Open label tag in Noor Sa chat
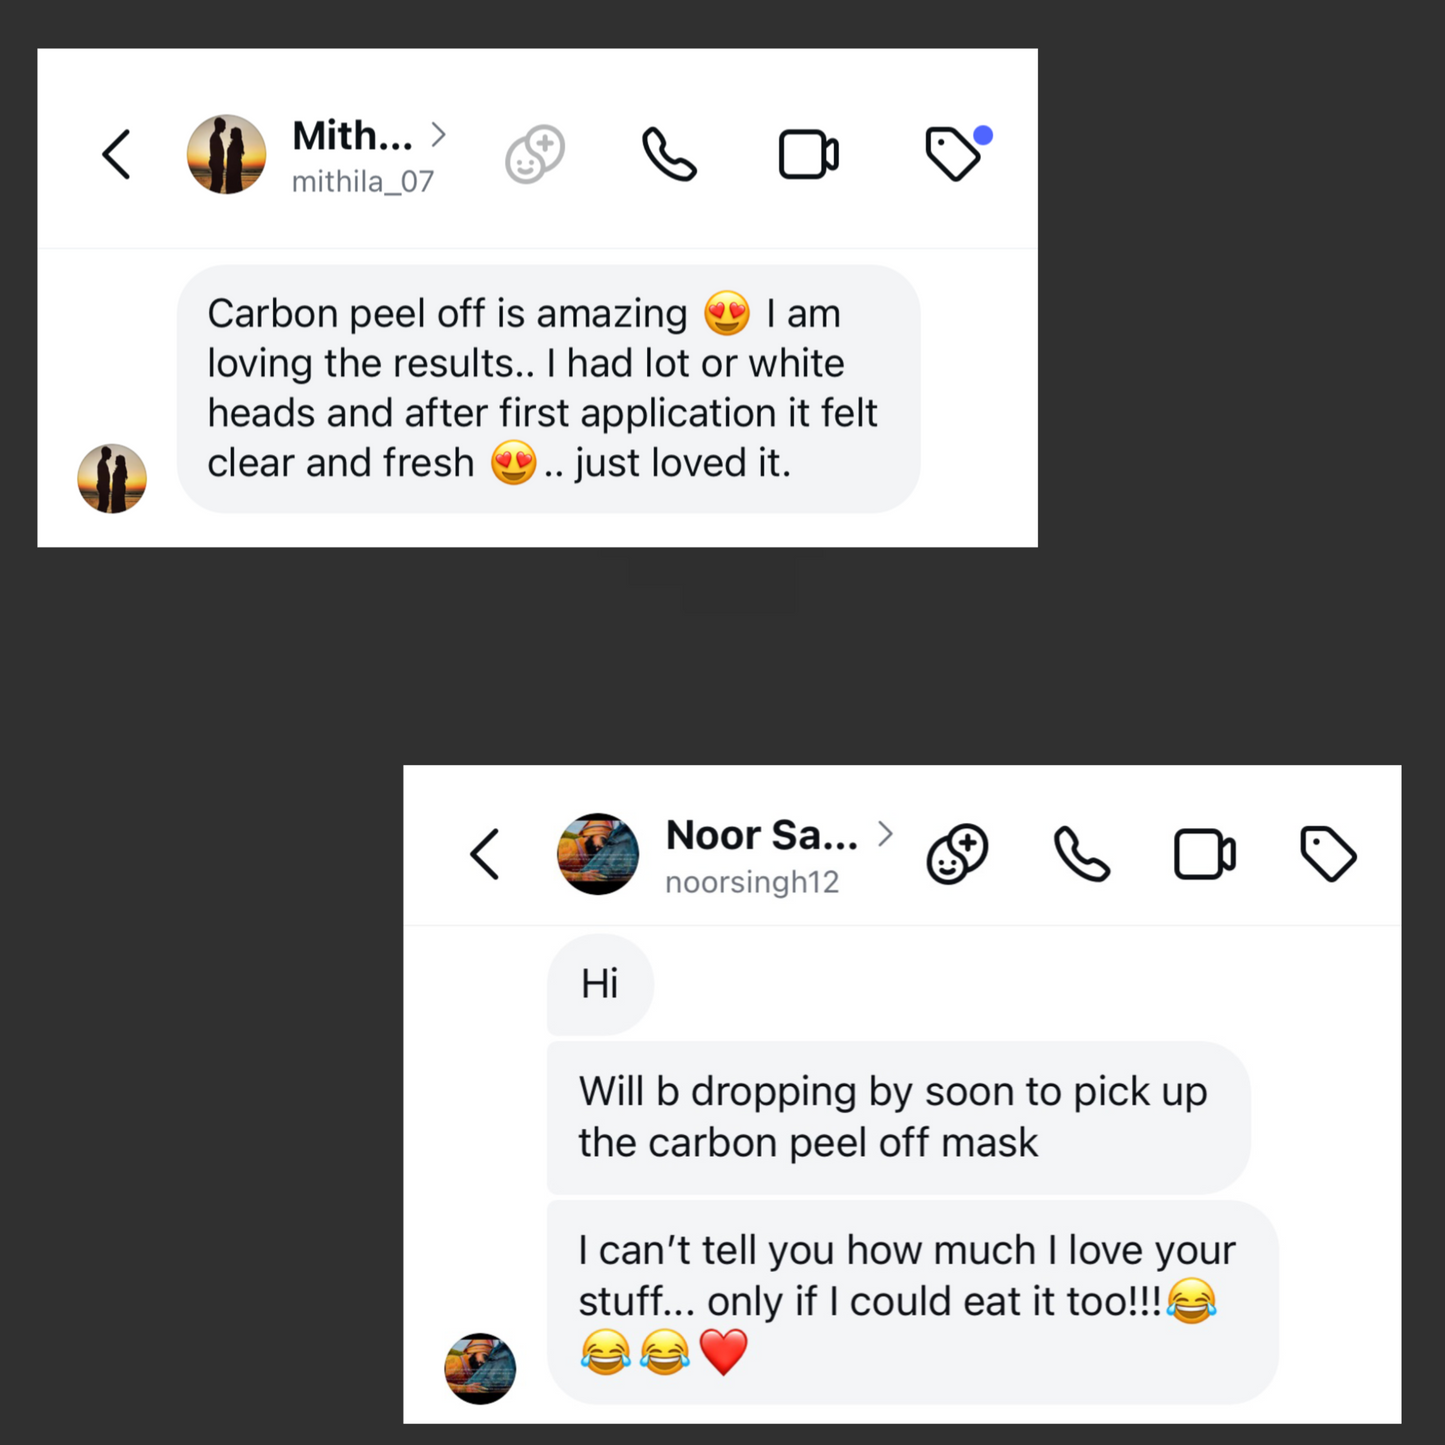 click(1328, 854)
